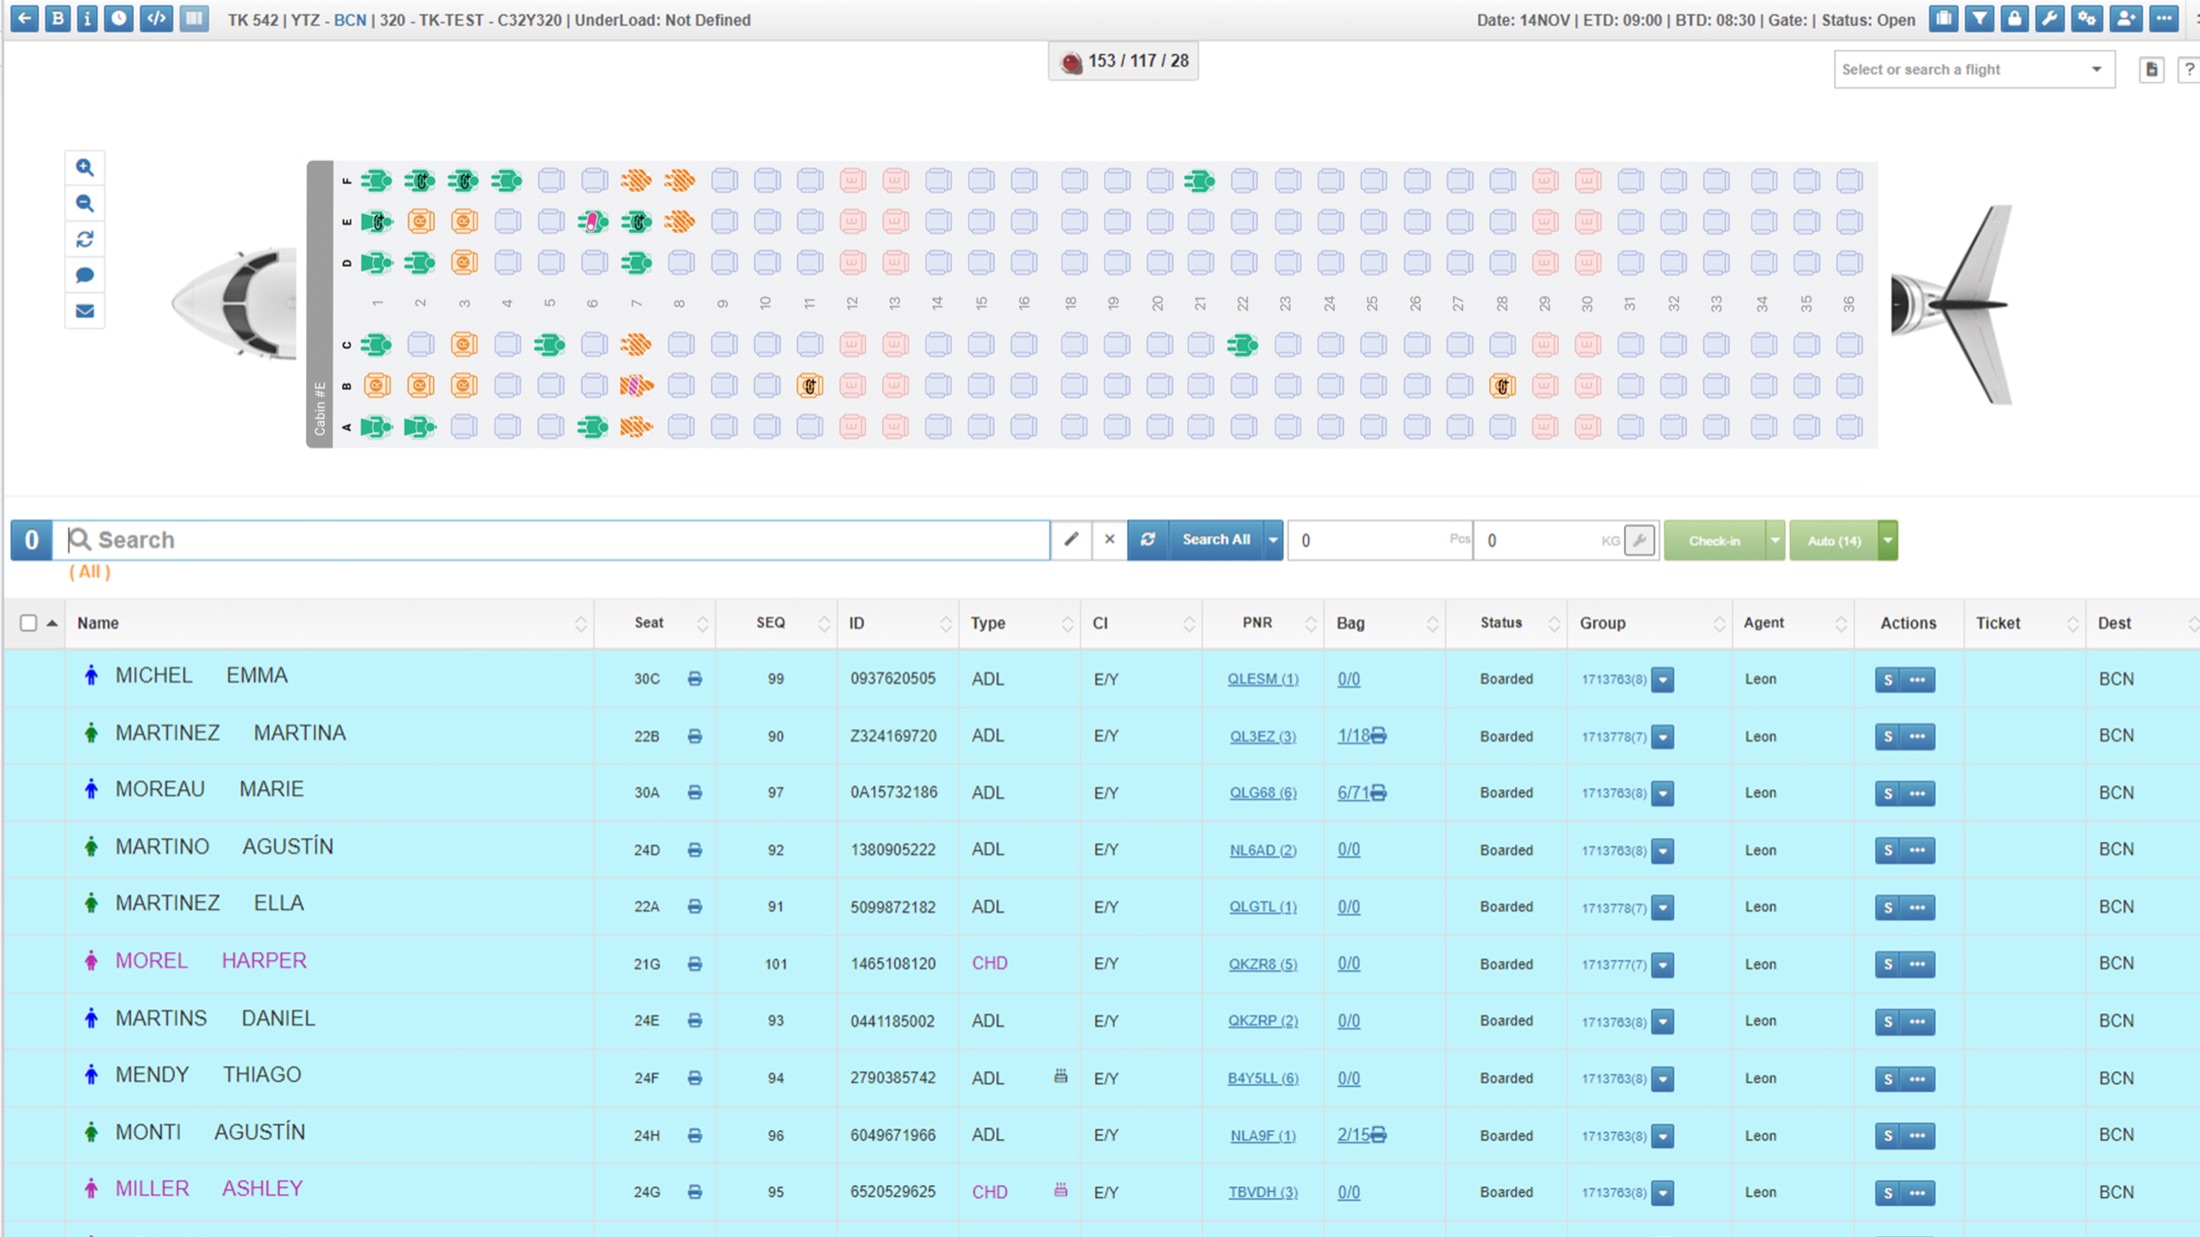Select seat 1F on the seat map
2200x1237 pixels.
pos(377,181)
